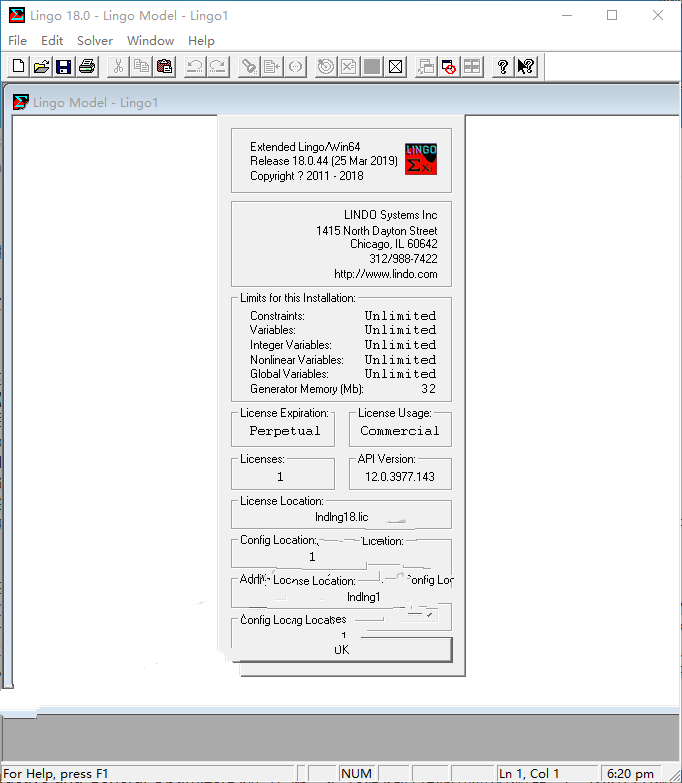Click the Find flashlight icon
682x783 pixels.
click(249, 66)
